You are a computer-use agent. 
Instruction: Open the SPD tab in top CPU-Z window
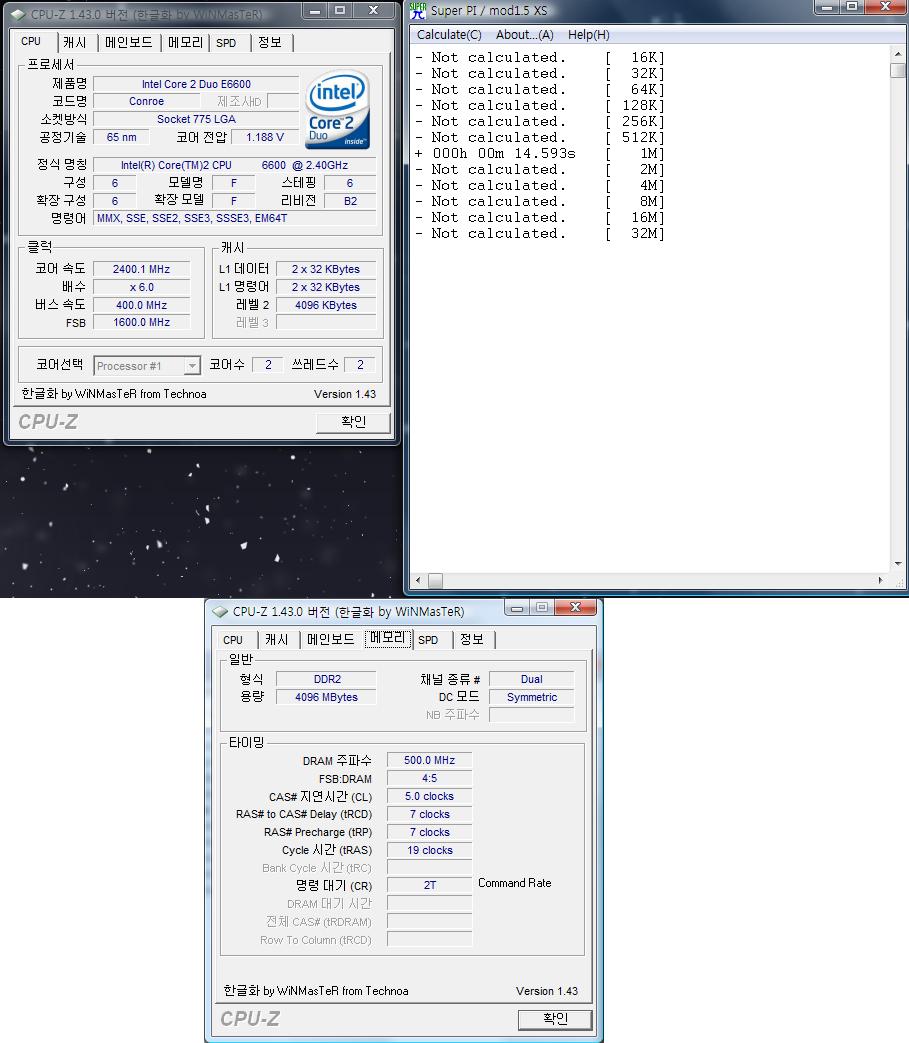(x=226, y=43)
